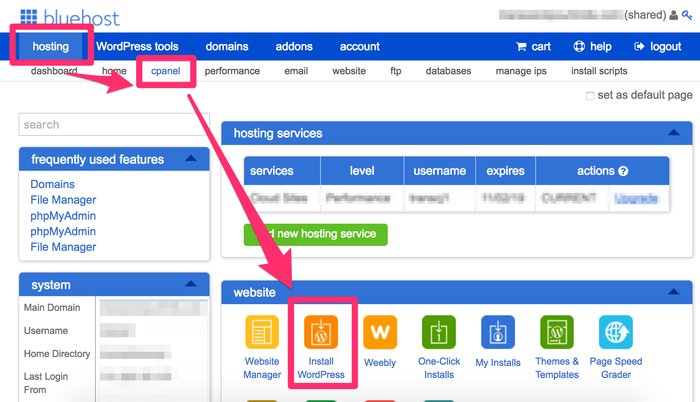Open the account tab
This screenshot has height=402, width=700.
coord(359,46)
